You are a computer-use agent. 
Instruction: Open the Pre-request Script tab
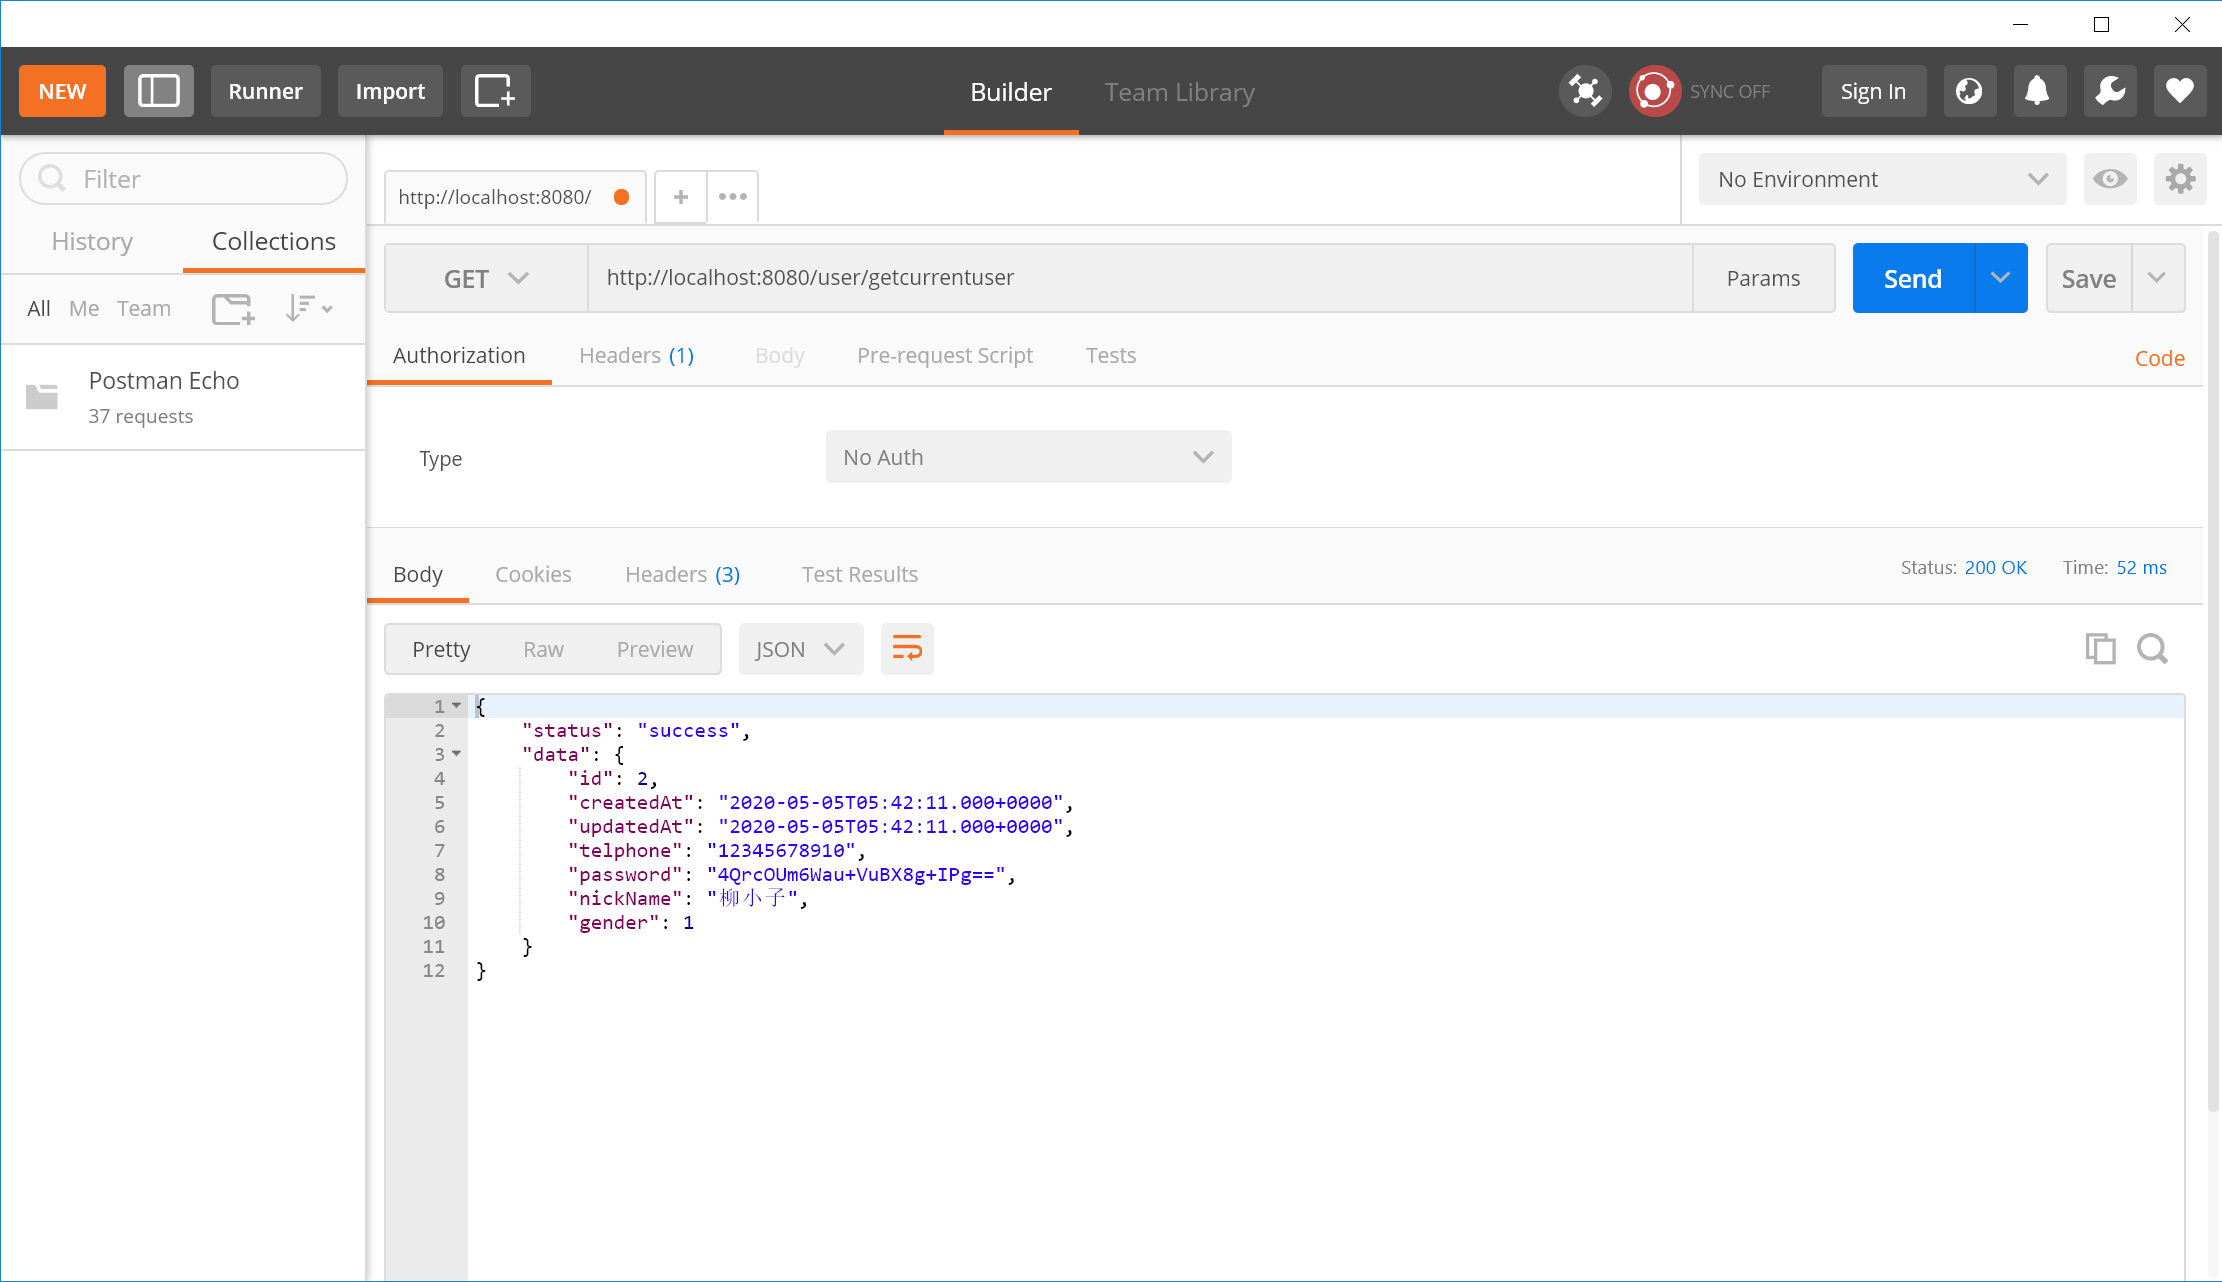tap(945, 355)
